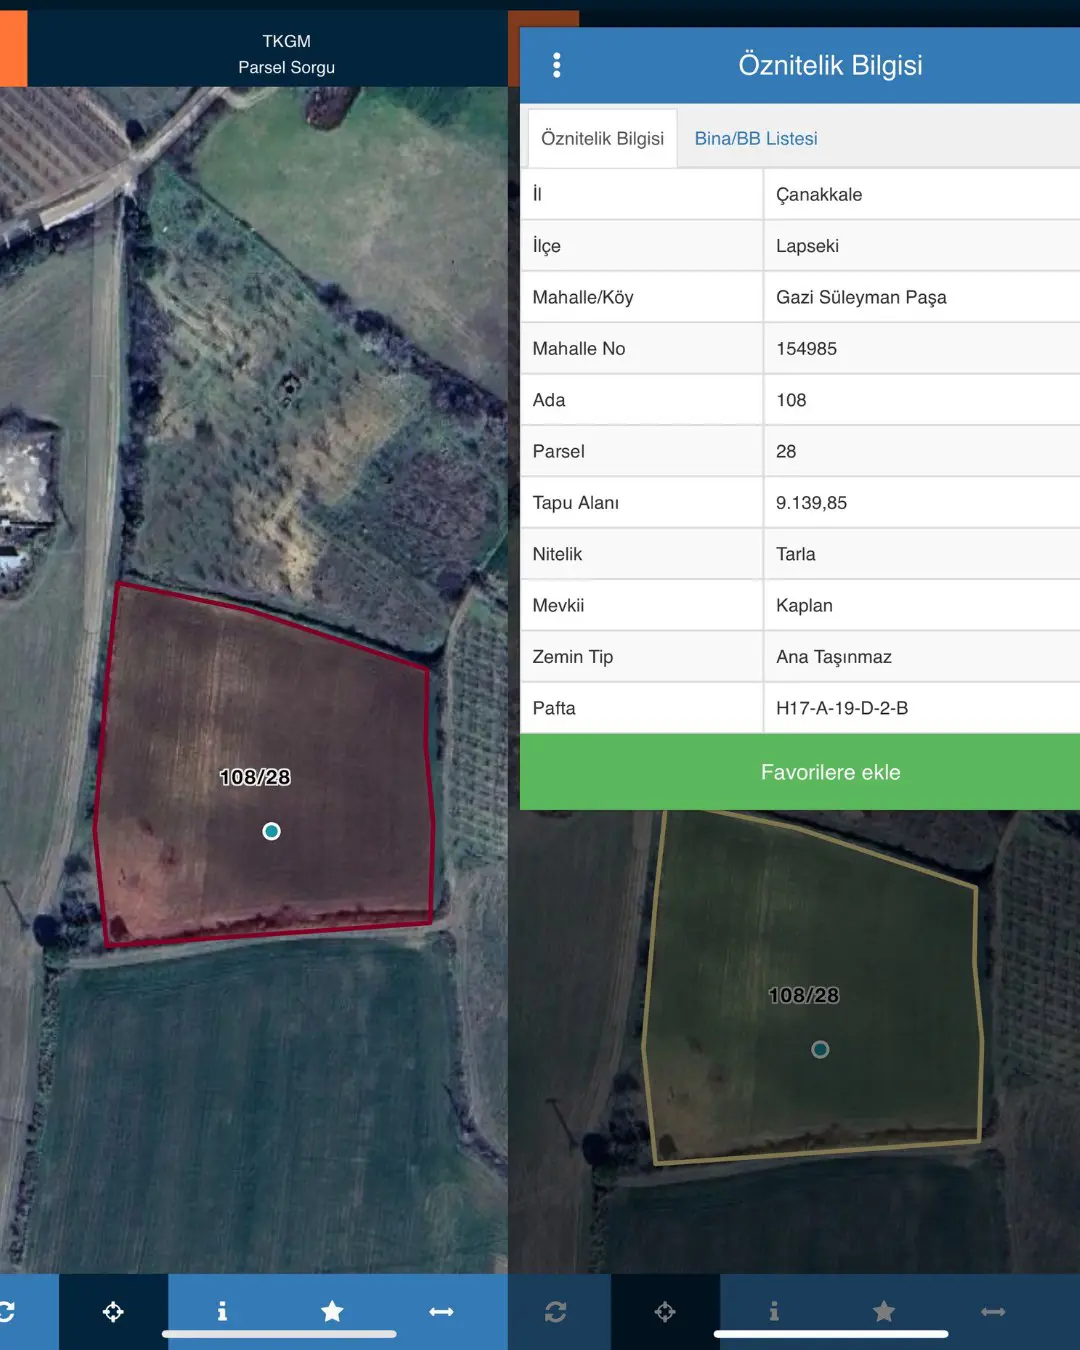Tap the Pafta row label
Viewport: 1080px width, 1350px height.
554,708
